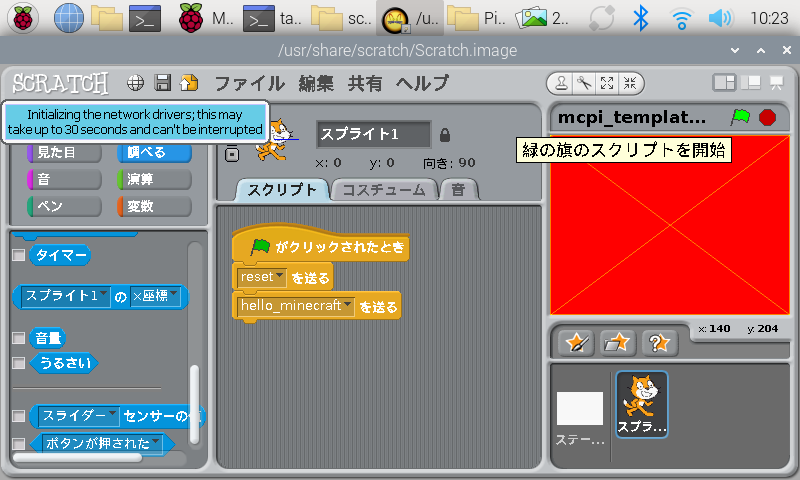Choose new sprite from file folder icon
800x480 pixels.
coord(617,342)
